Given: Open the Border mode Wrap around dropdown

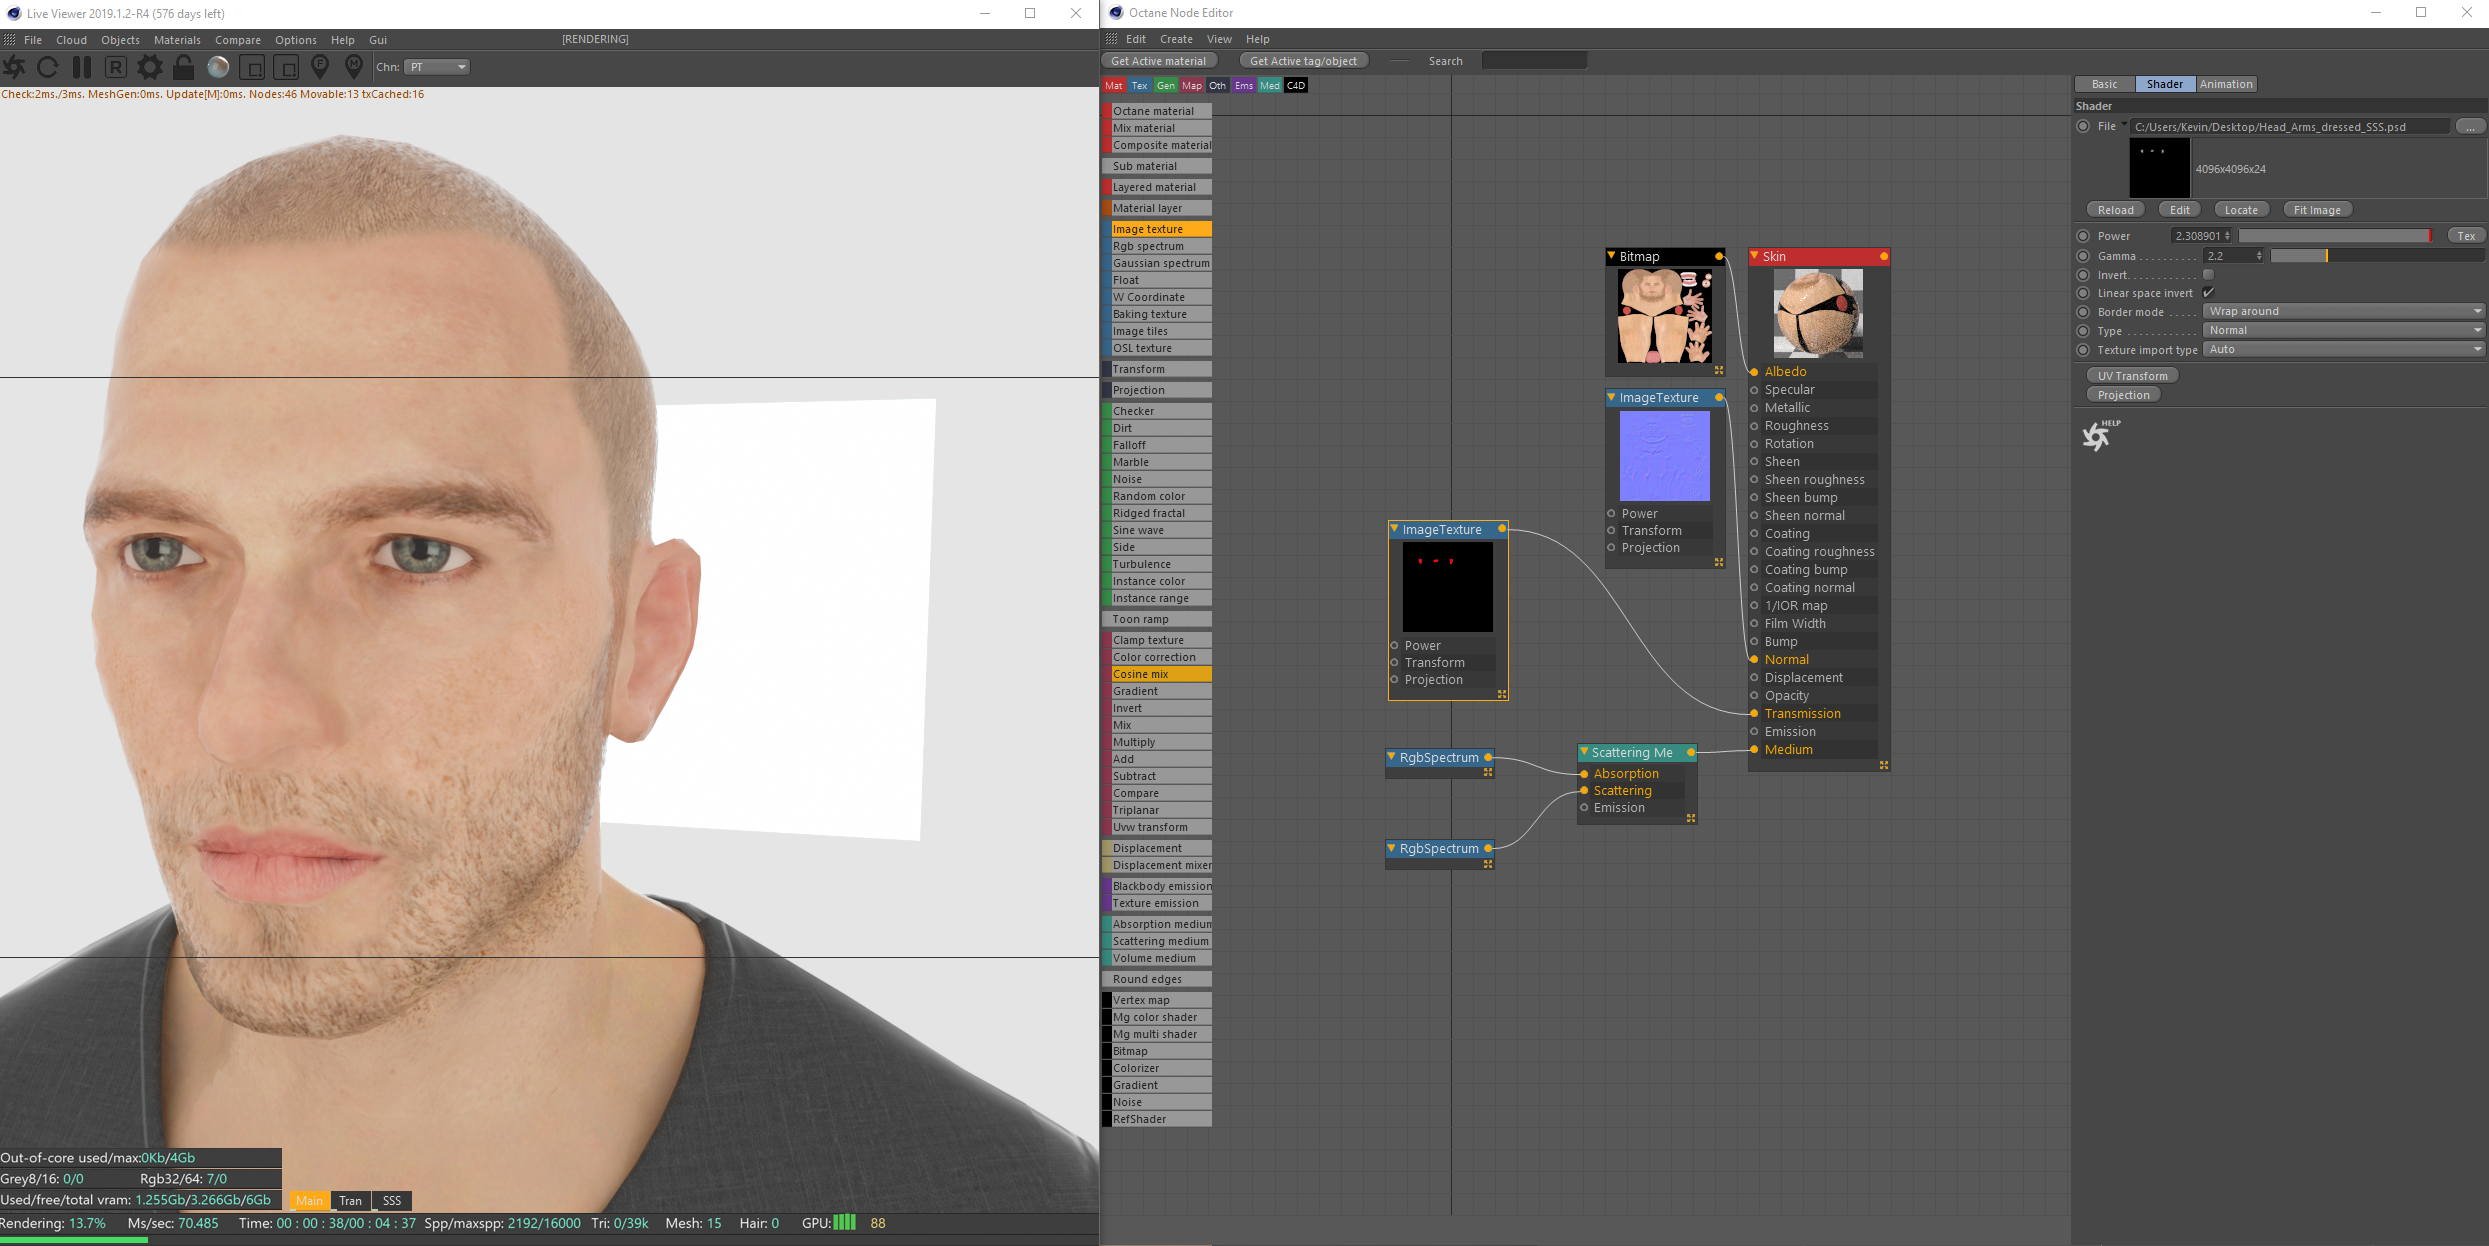Looking at the screenshot, I should pyautogui.click(x=2343, y=311).
